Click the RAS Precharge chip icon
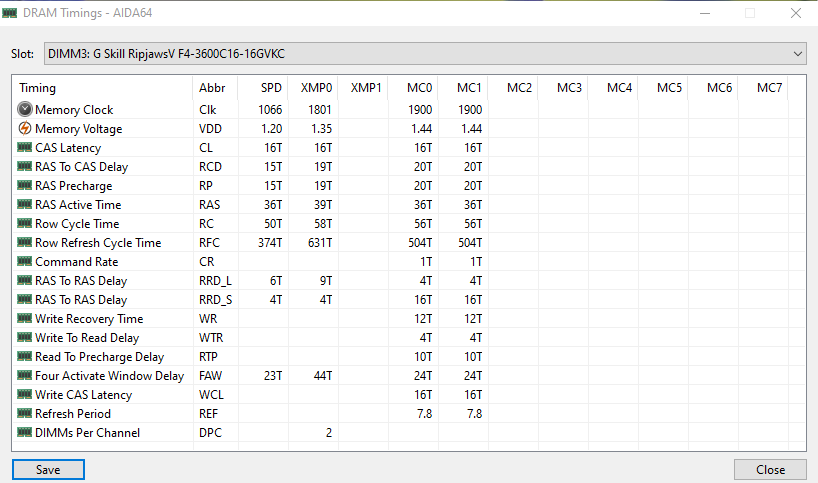818x483 pixels. point(25,185)
